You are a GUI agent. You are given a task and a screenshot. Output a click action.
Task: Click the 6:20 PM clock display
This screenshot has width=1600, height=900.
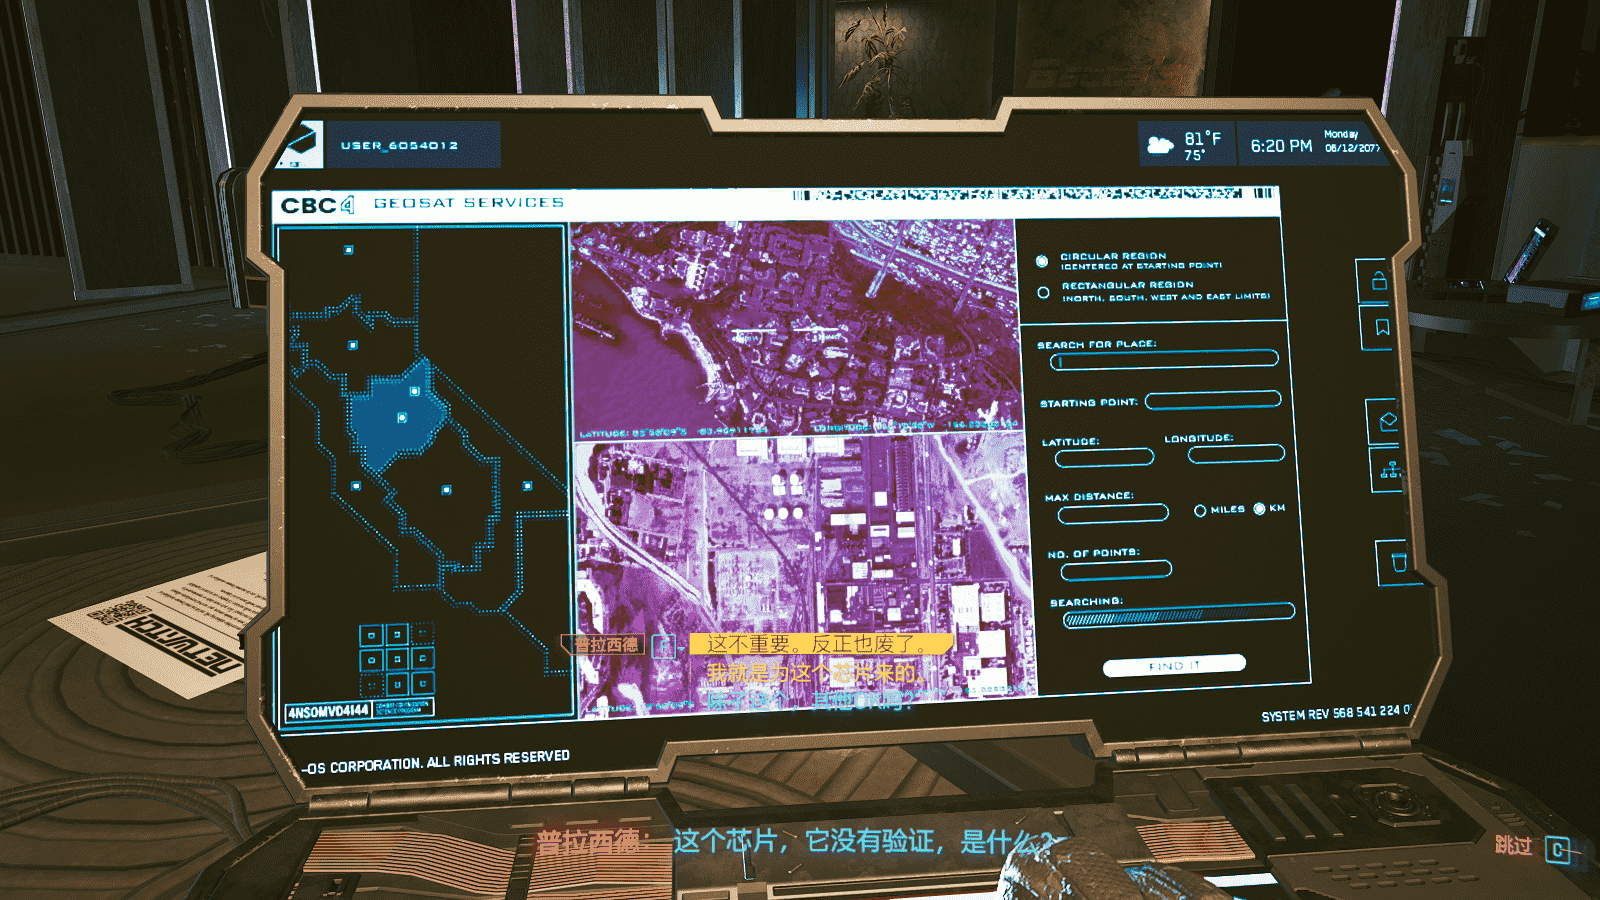click(1281, 146)
